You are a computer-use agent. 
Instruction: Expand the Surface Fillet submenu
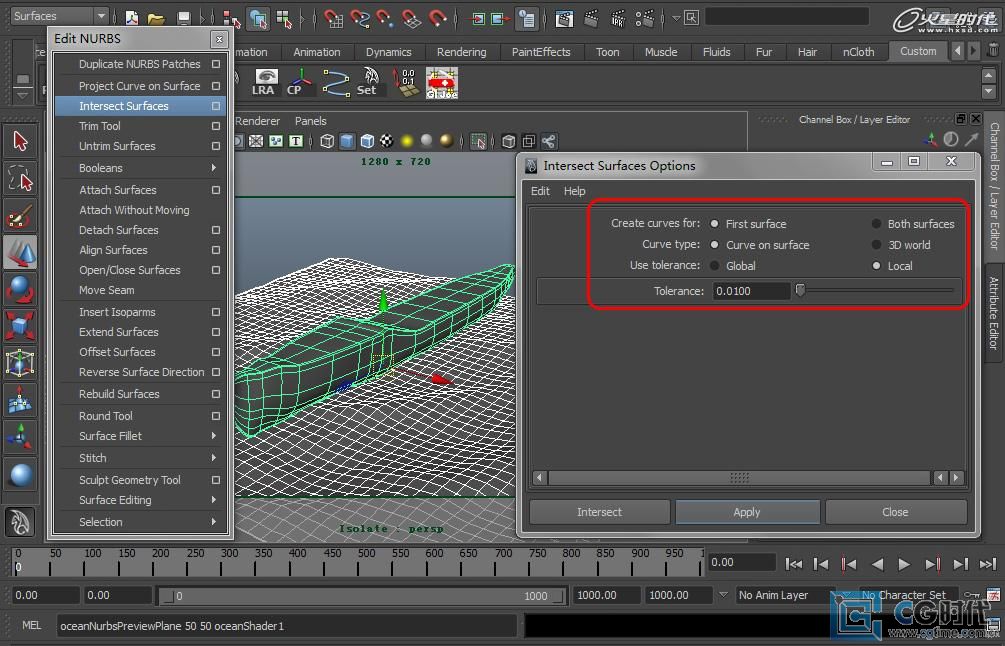[x=140, y=436]
